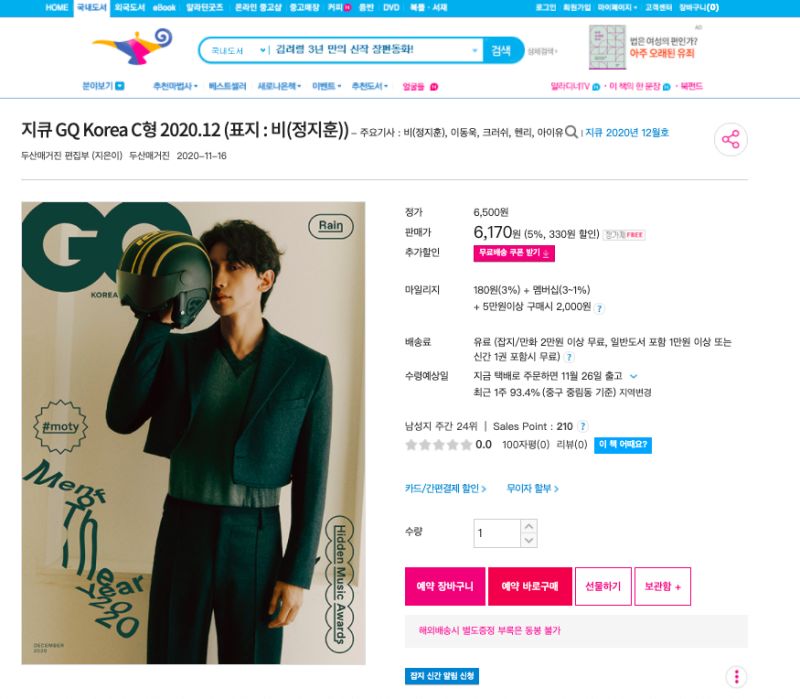The height and width of the screenshot is (699, 800).
Task: Open the Sales Point help question mark
Action: [583, 427]
